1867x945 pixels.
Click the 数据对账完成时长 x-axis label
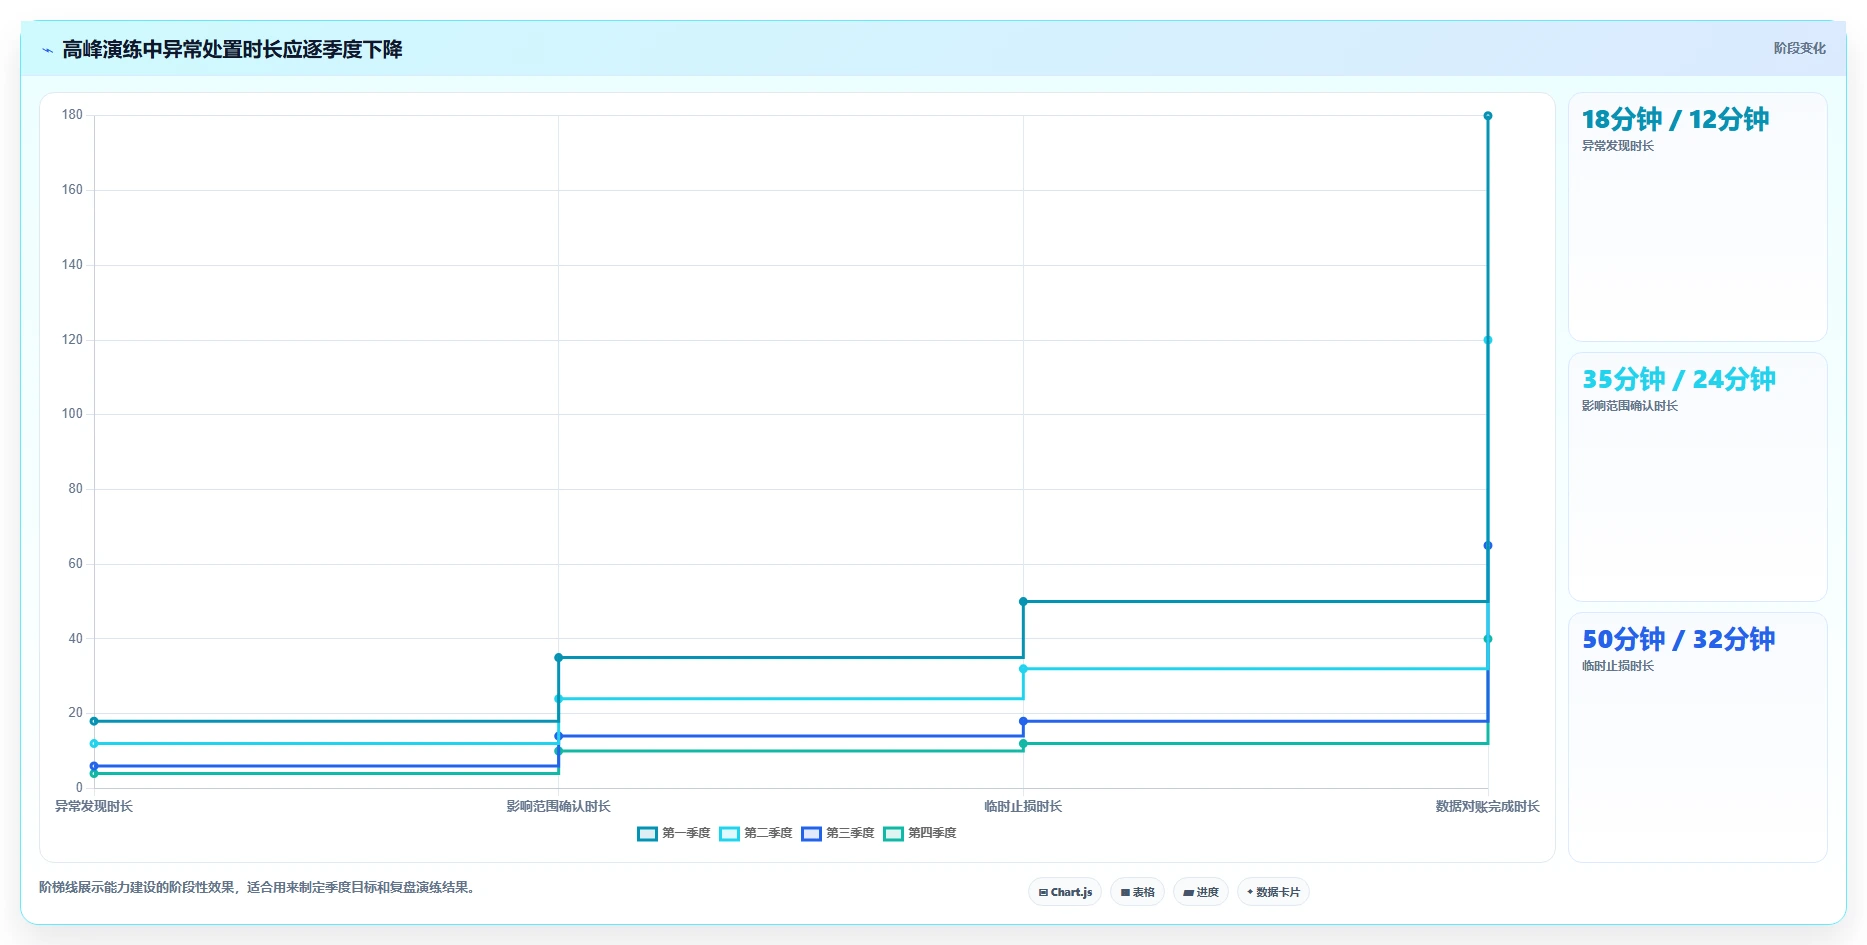pyautogui.click(x=1488, y=806)
